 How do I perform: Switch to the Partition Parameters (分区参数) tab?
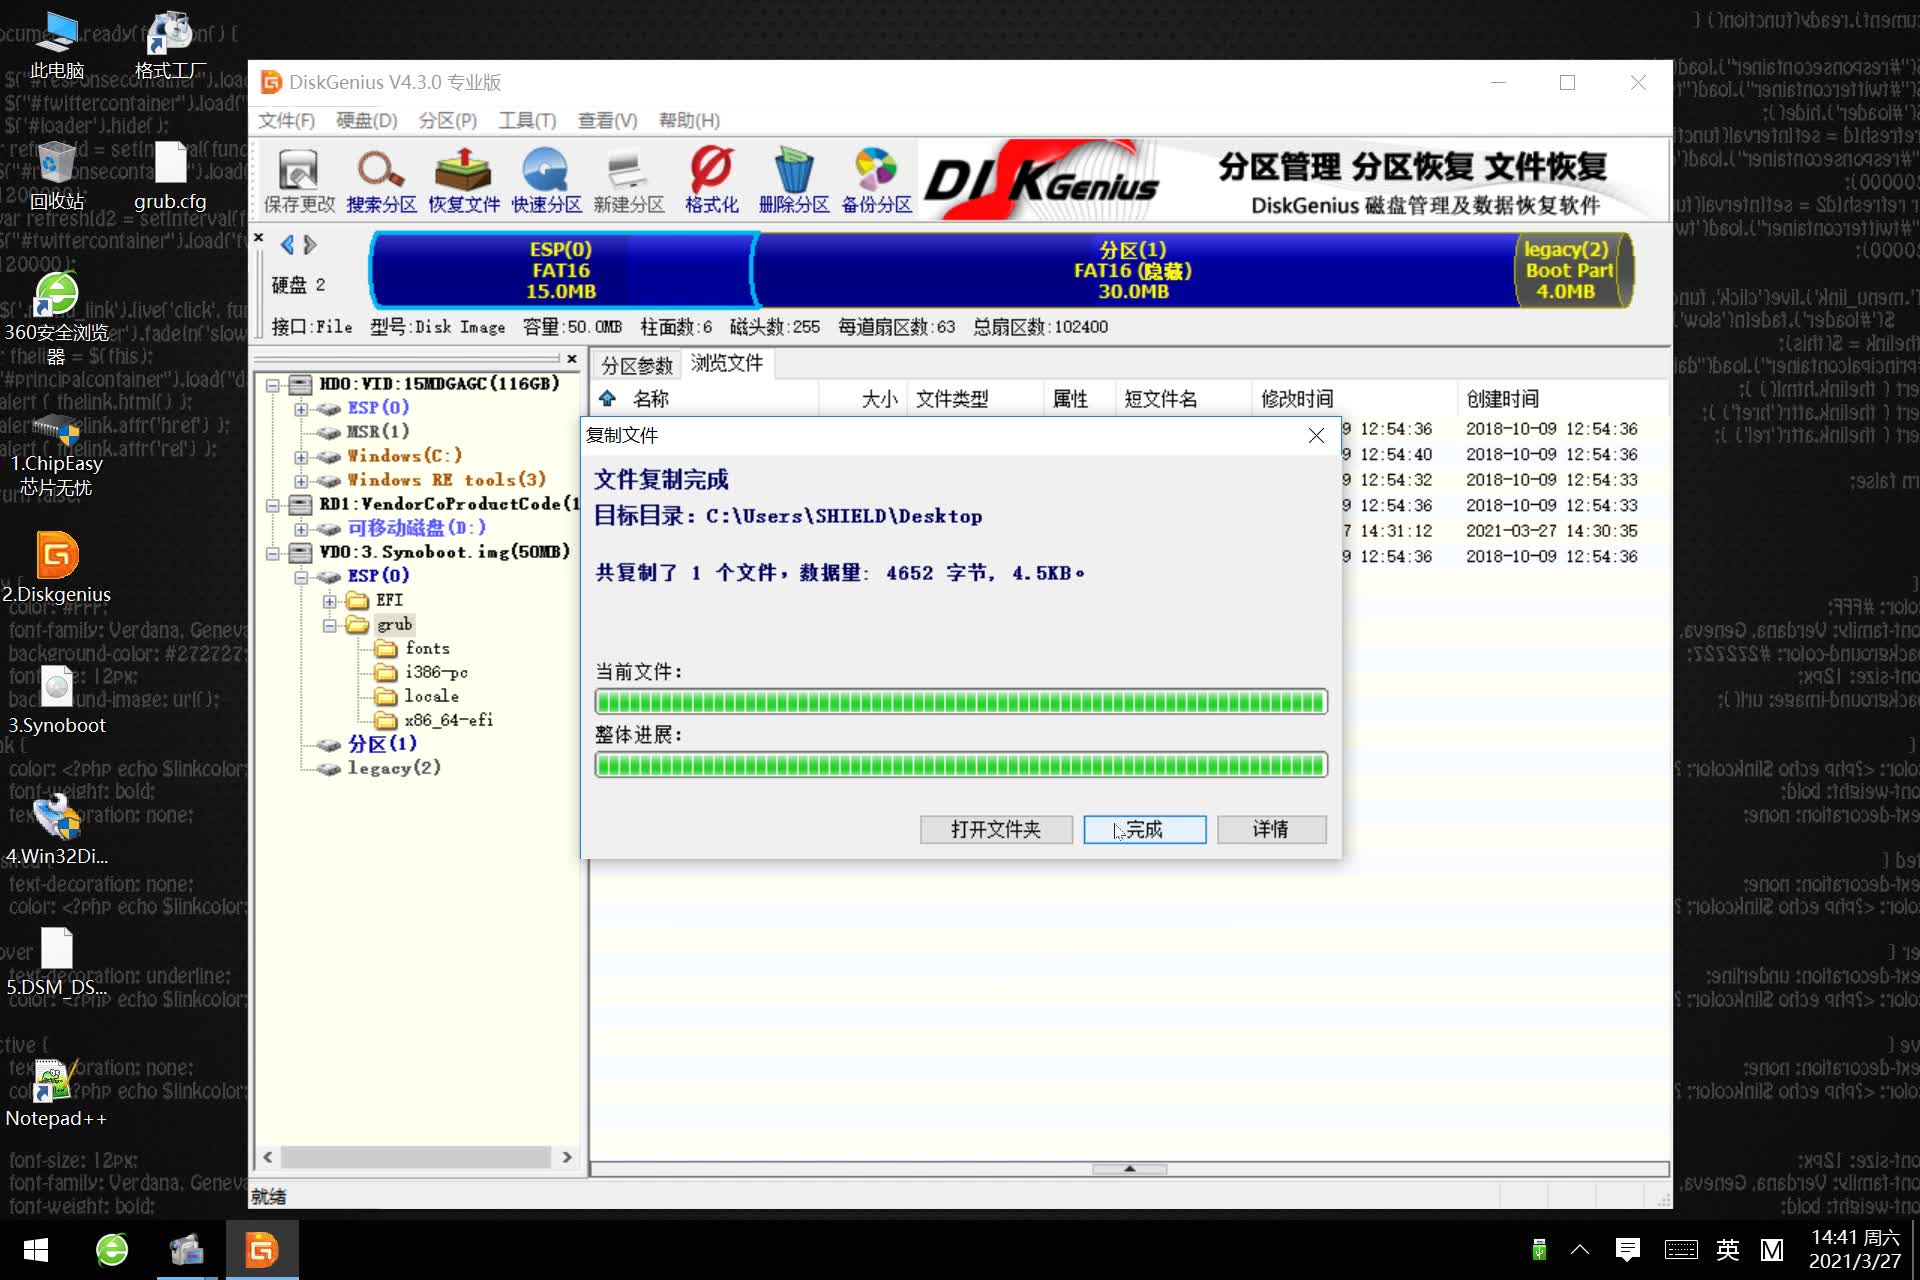click(x=637, y=365)
